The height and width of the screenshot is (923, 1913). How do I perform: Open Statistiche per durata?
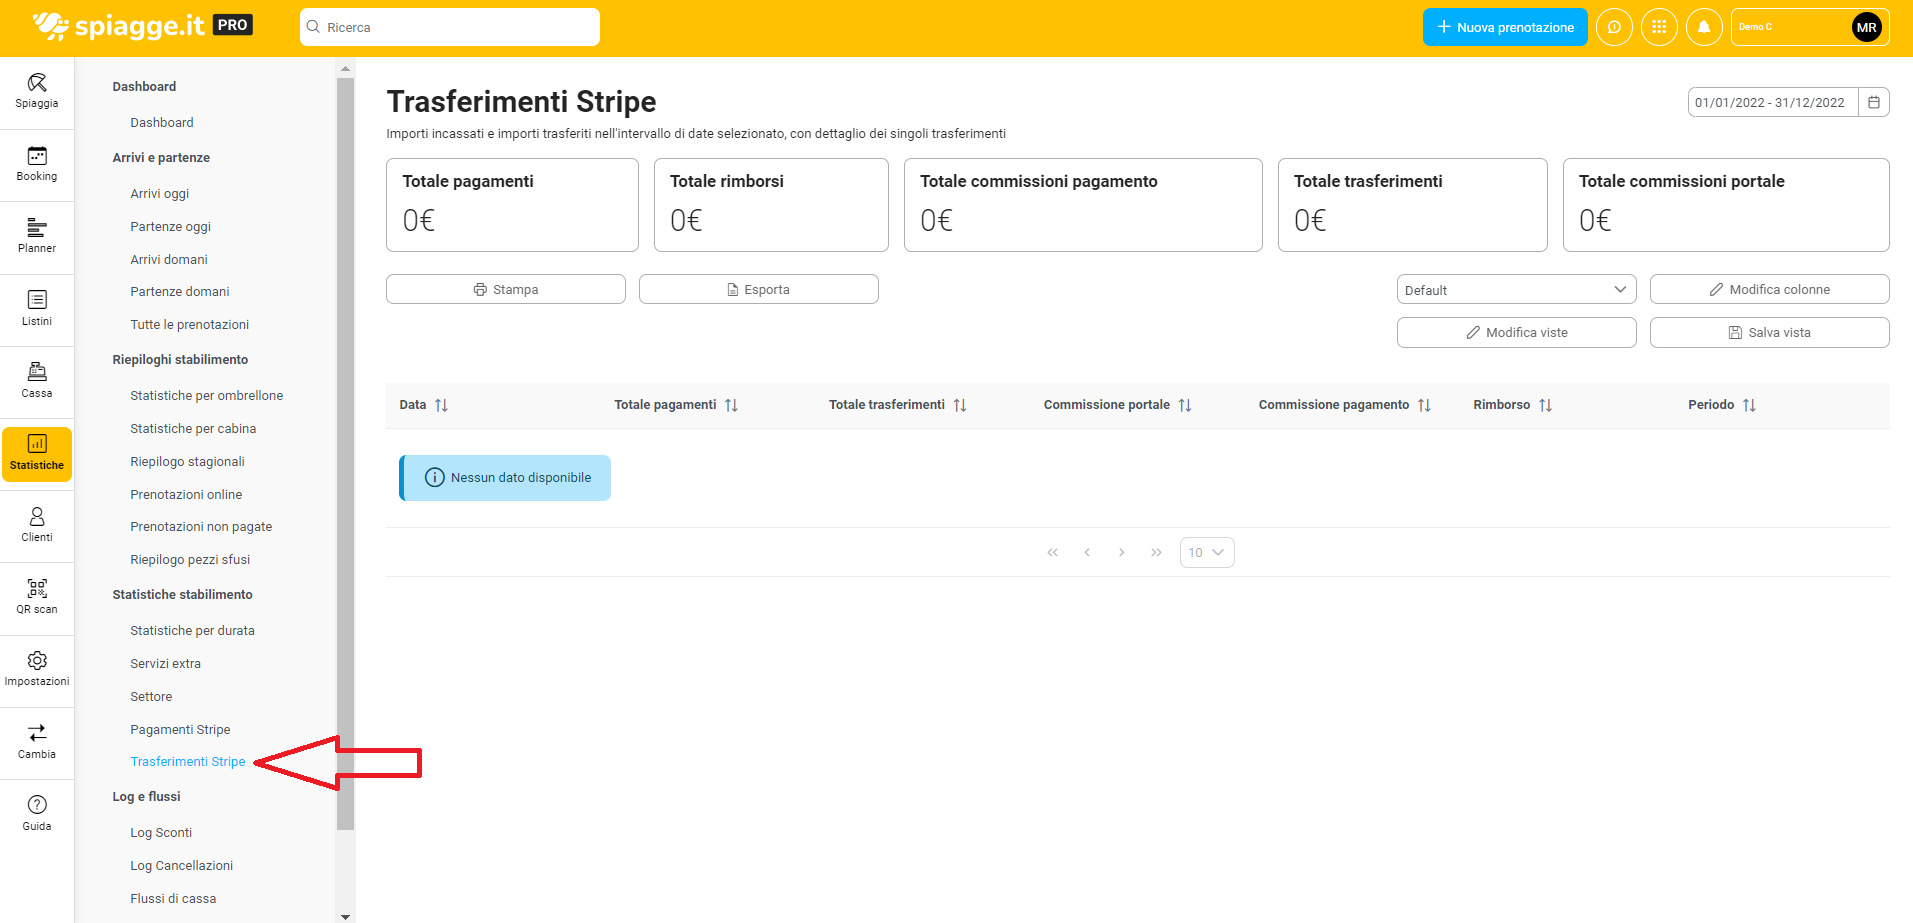(x=193, y=630)
